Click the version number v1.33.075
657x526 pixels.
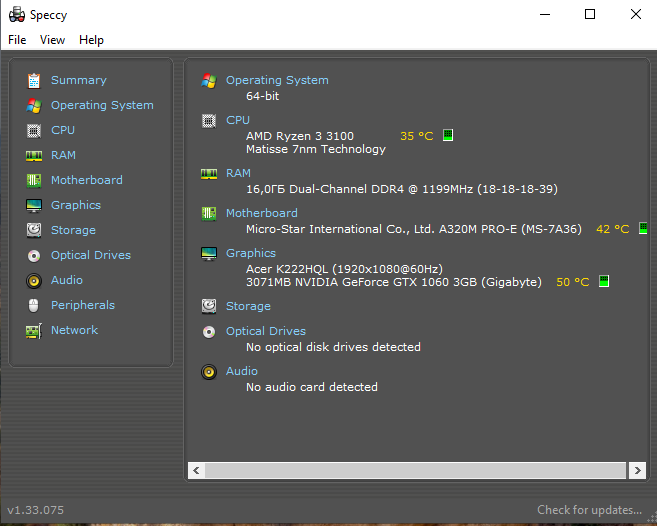point(36,510)
